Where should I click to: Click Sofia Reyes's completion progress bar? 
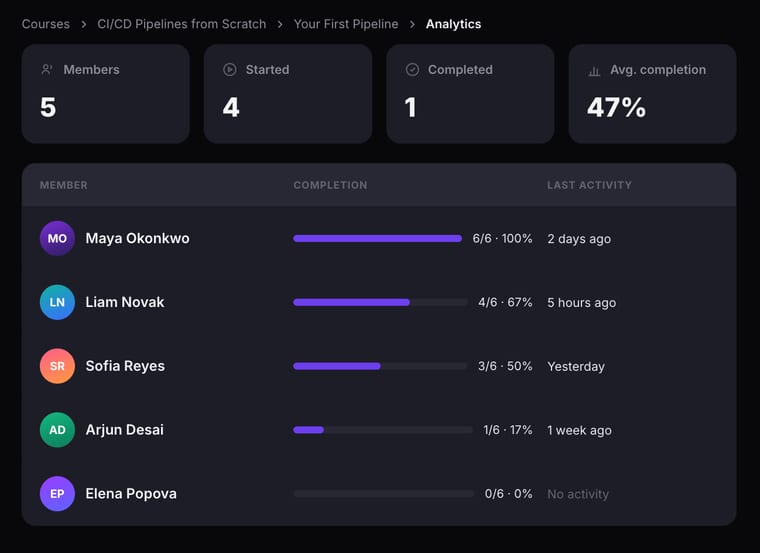380,366
